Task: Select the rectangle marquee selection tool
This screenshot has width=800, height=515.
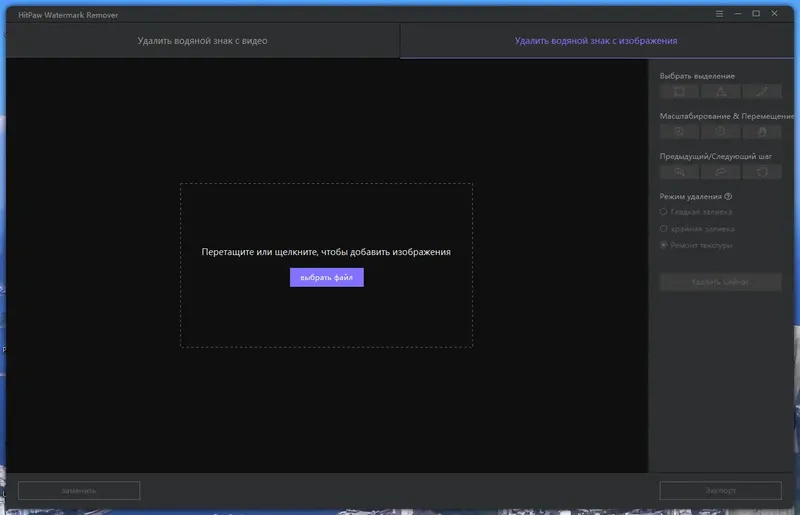Action: pos(679,91)
